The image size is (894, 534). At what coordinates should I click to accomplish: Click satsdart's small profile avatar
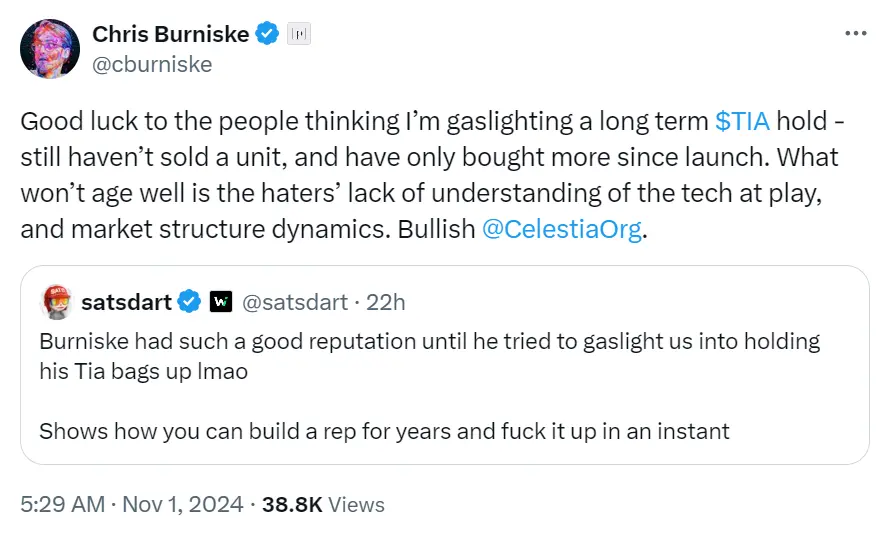[x=55, y=301]
